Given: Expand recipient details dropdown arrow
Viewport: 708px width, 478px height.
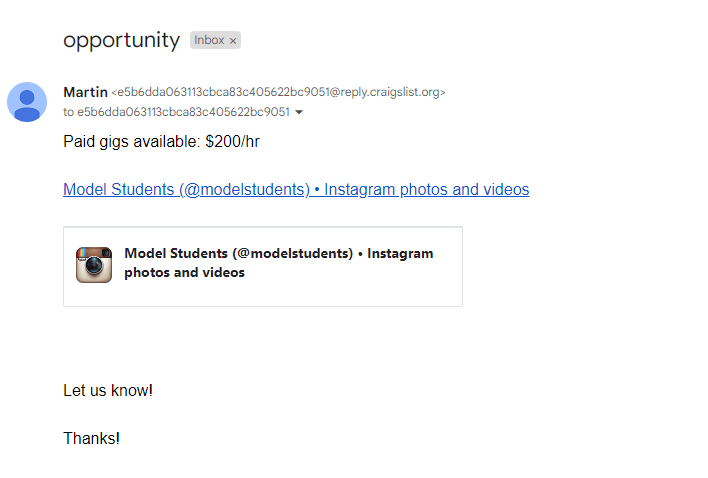Looking at the screenshot, I should pos(299,112).
